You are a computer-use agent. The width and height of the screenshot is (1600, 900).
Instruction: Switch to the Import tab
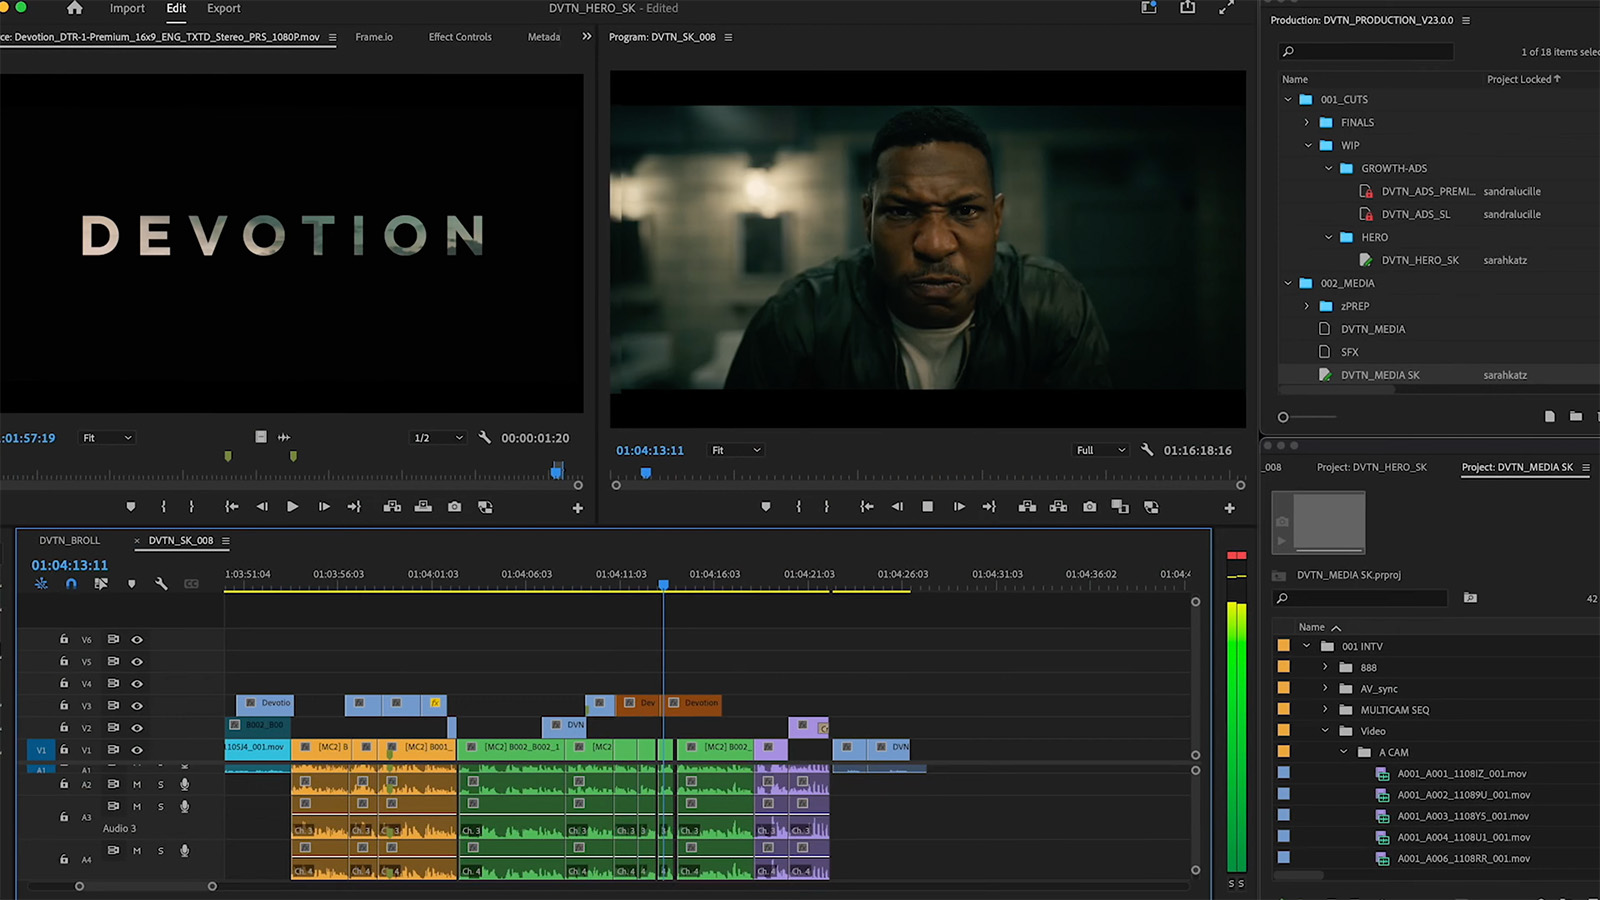tap(126, 8)
